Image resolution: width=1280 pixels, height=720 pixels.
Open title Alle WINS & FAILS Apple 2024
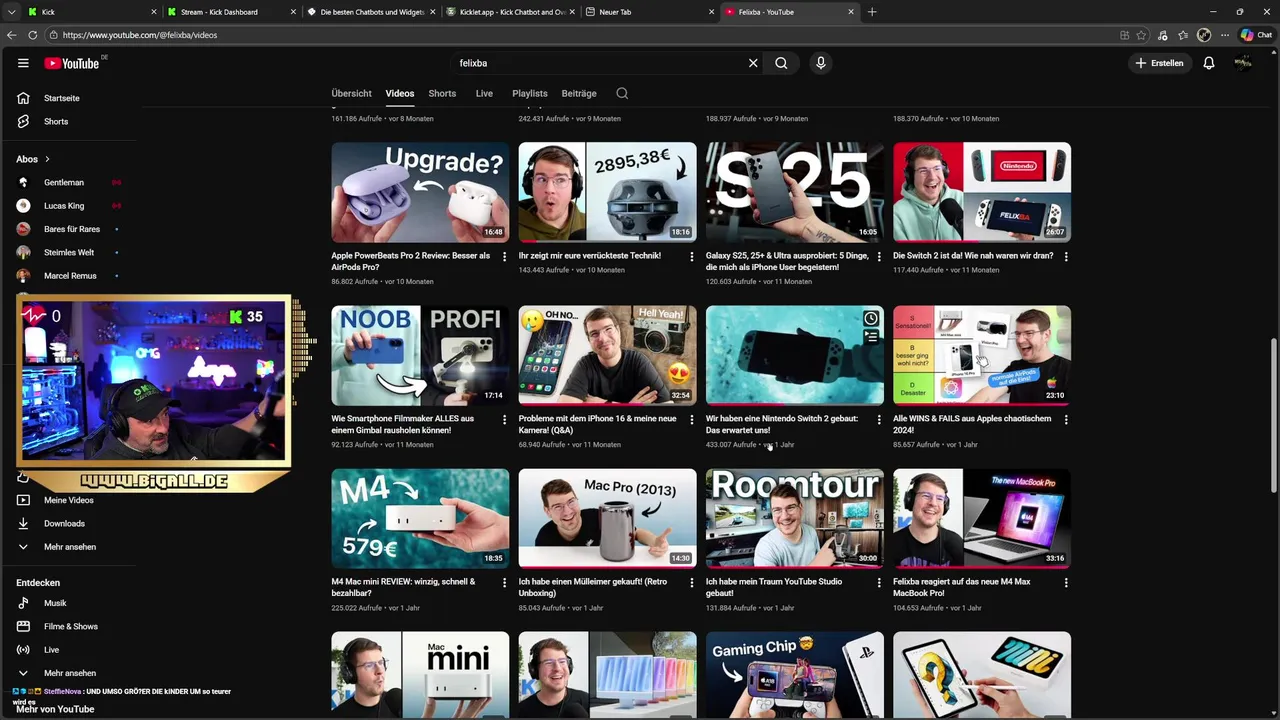pos(972,424)
